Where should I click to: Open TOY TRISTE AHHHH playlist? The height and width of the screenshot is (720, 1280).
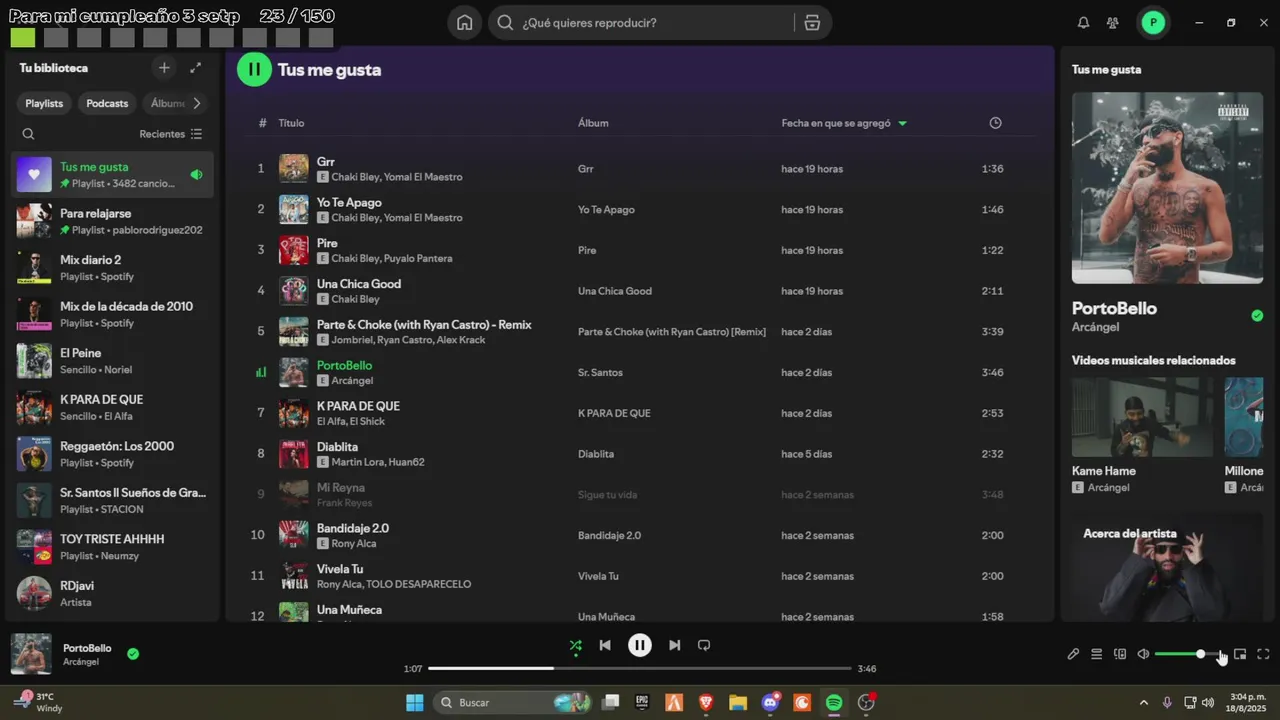(112, 546)
